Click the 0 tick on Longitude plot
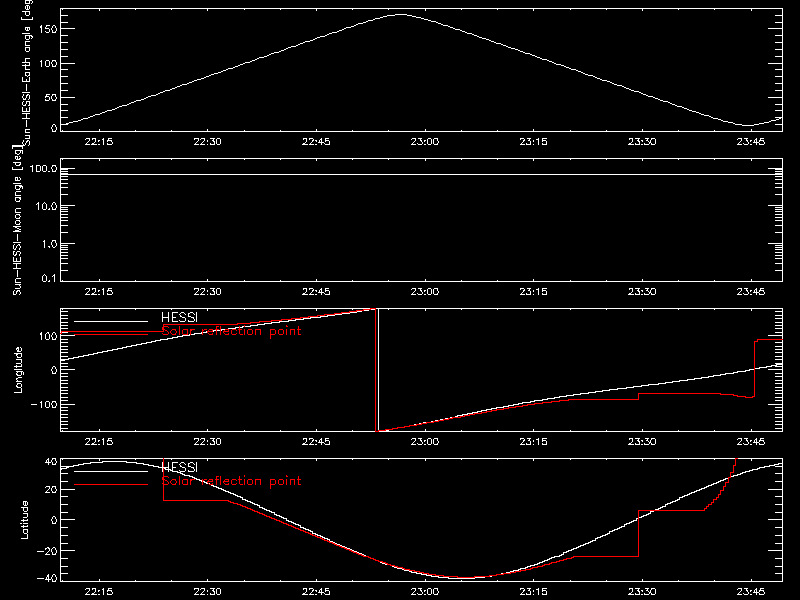 54,370
